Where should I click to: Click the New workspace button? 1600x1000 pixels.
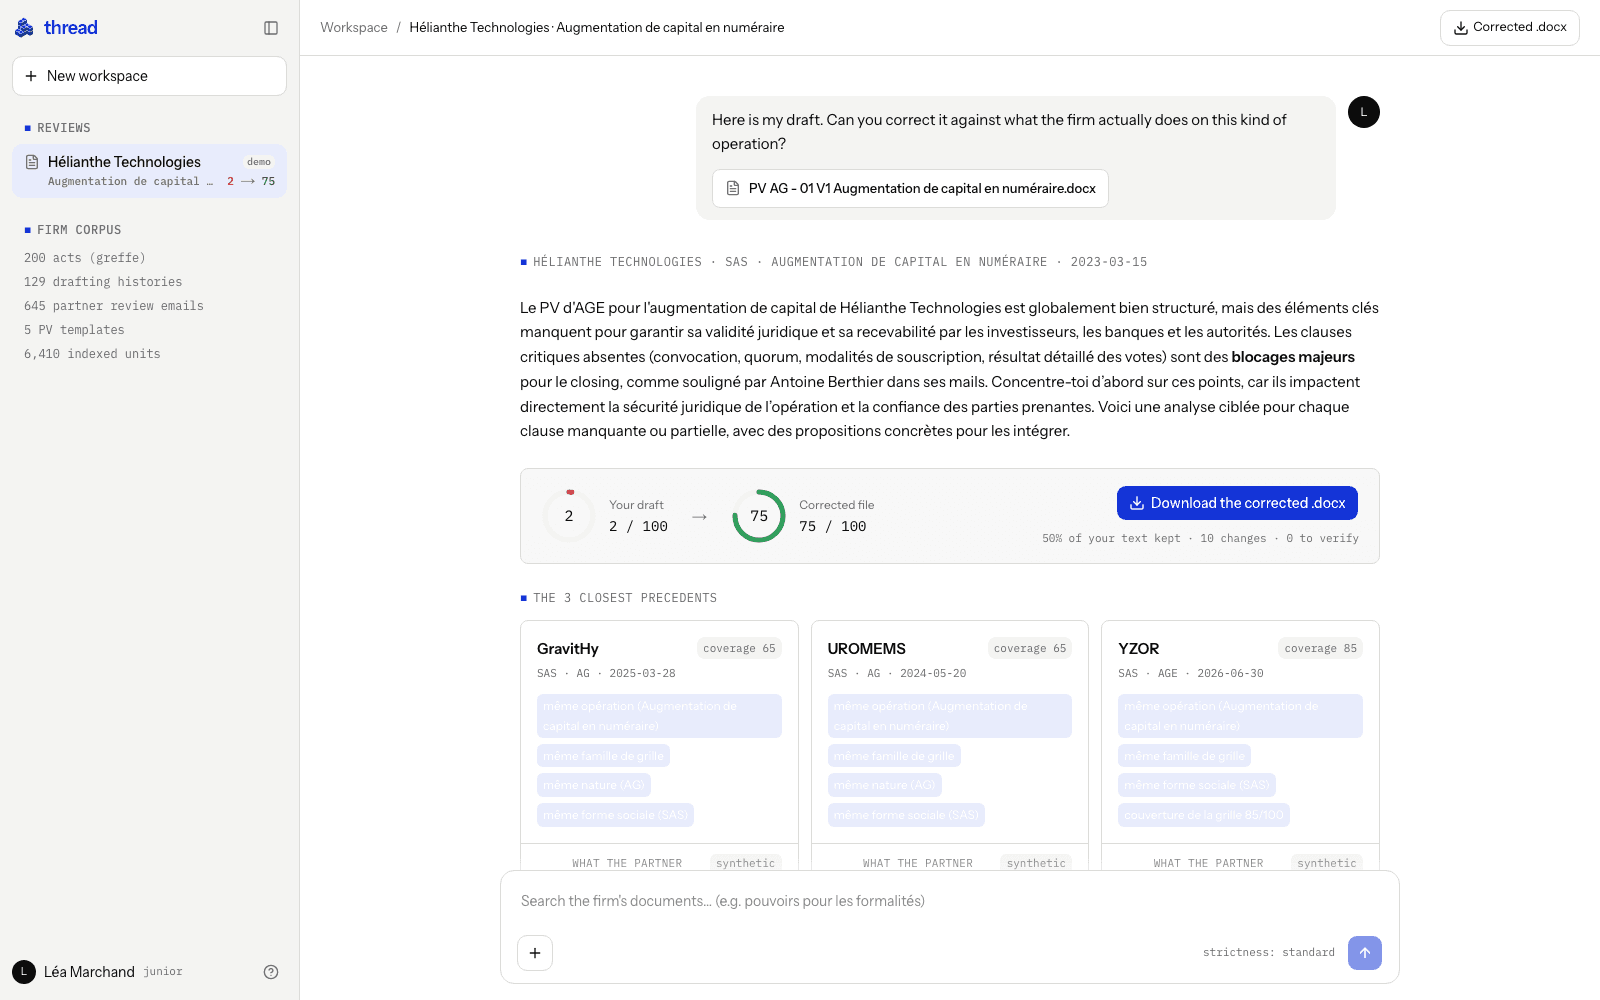coord(149,76)
